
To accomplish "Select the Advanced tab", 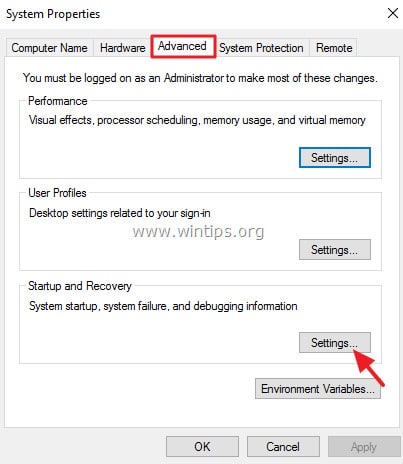I will tap(183, 46).
